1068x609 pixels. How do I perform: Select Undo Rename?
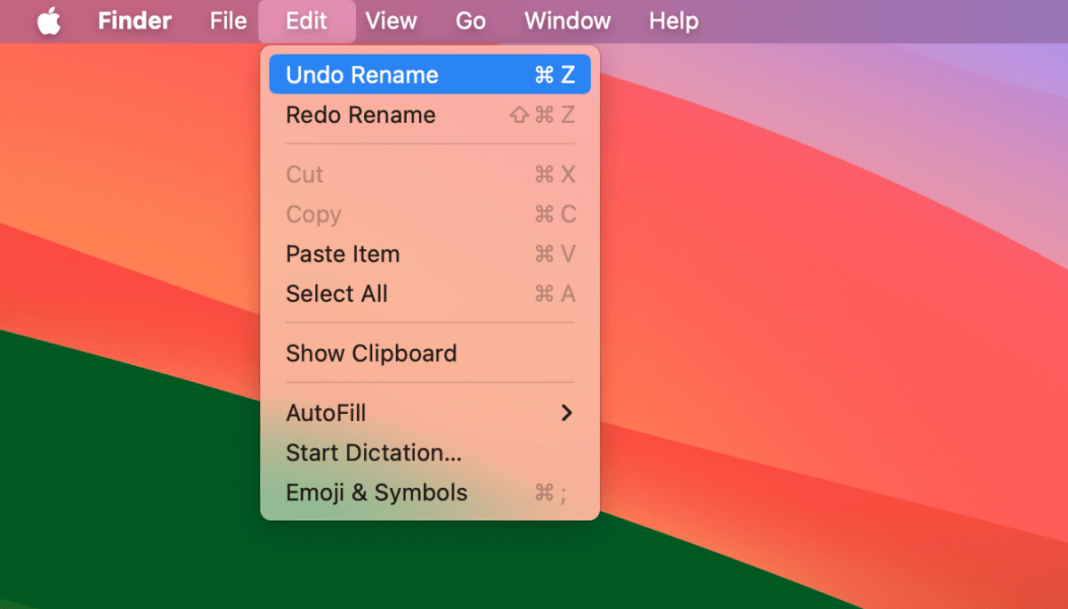coord(362,74)
